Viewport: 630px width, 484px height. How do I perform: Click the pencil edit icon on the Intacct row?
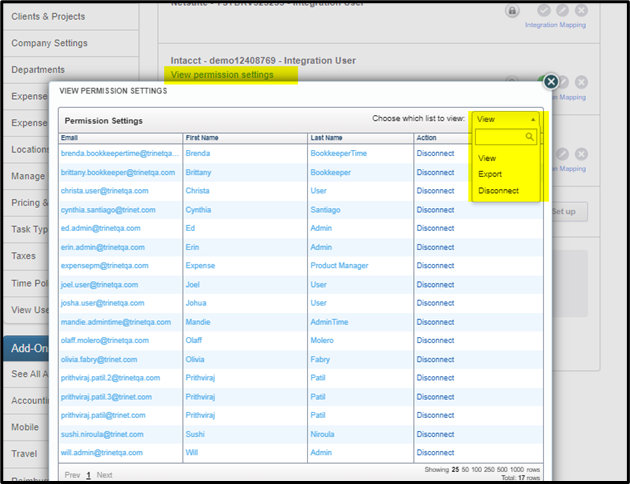coord(564,82)
